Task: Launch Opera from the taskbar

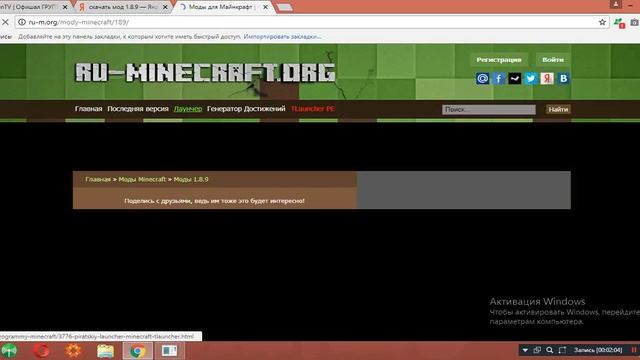Action: [x=41, y=351]
